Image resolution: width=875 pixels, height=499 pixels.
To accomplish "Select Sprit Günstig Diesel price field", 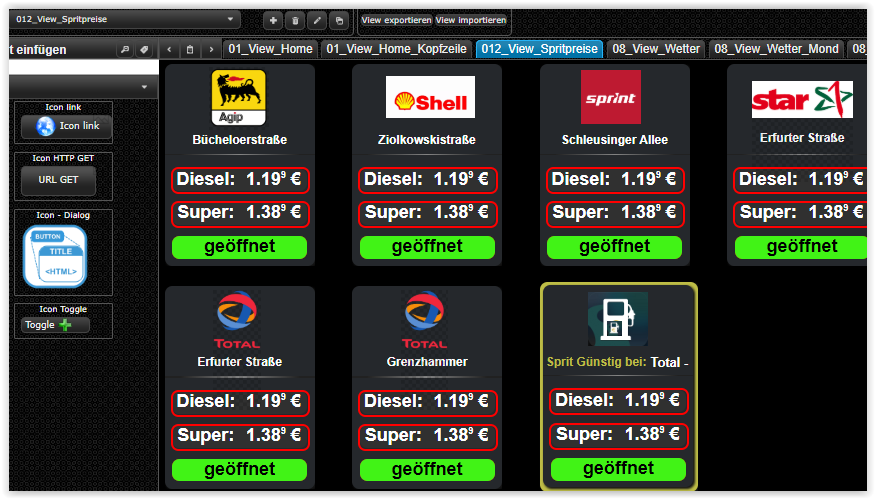I will click(618, 401).
